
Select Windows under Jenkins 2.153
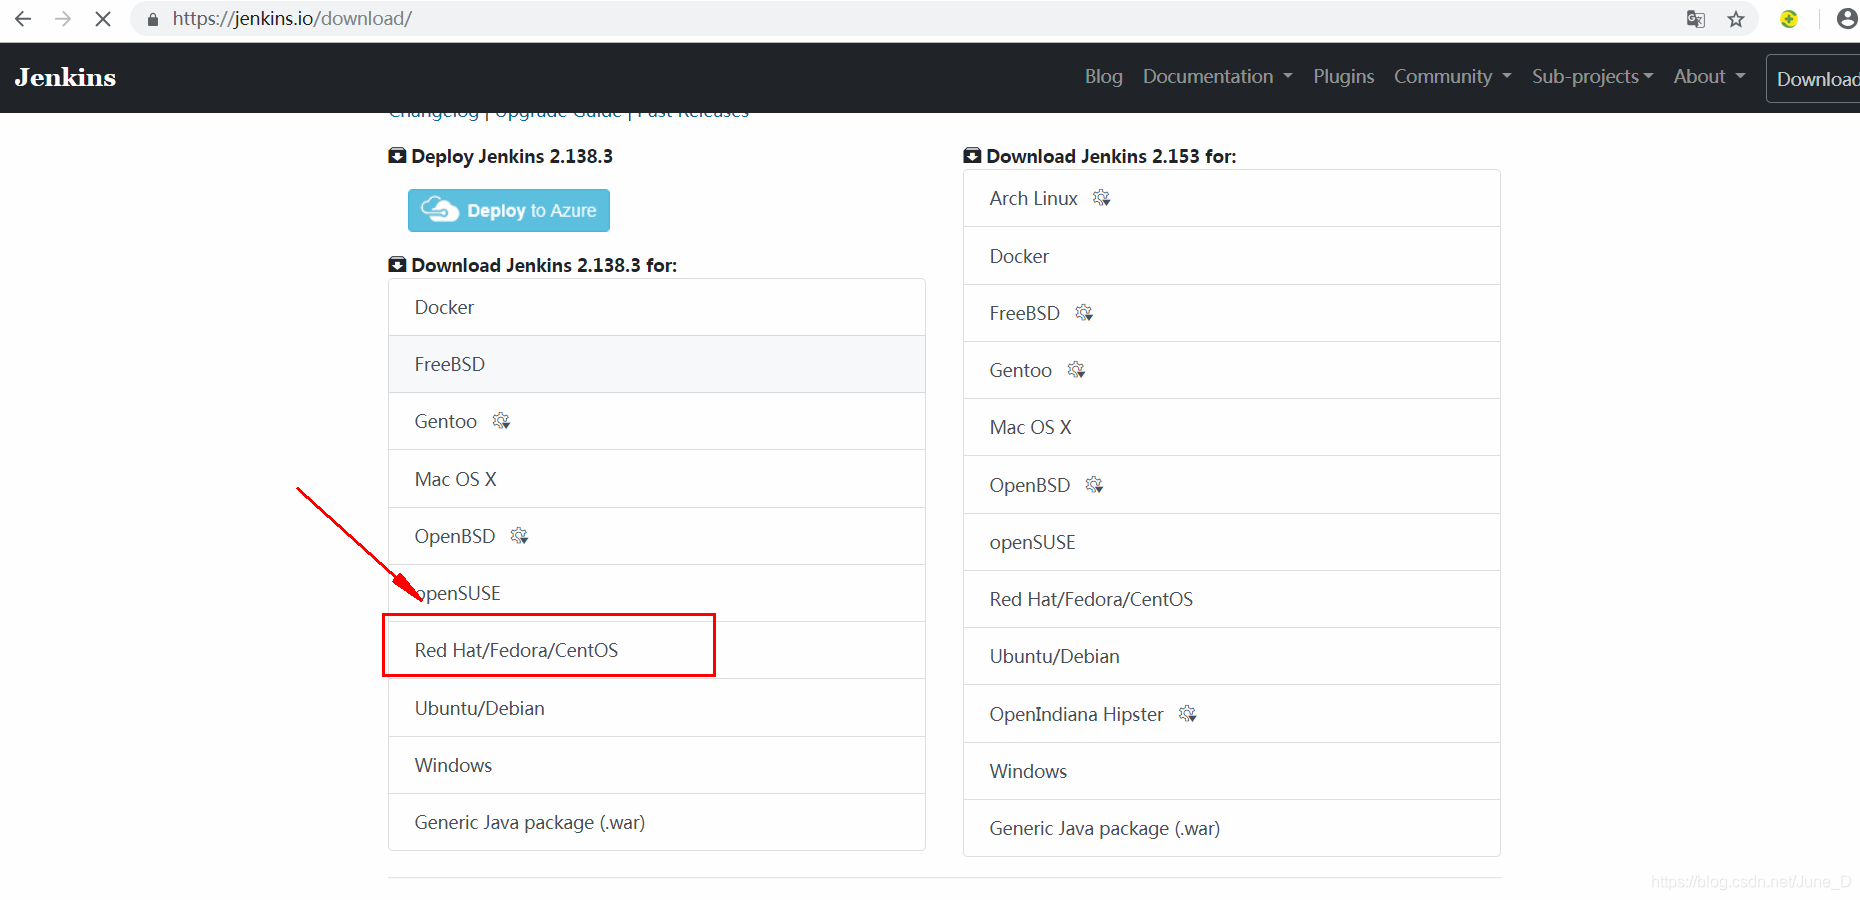pyautogui.click(x=1232, y=771)
